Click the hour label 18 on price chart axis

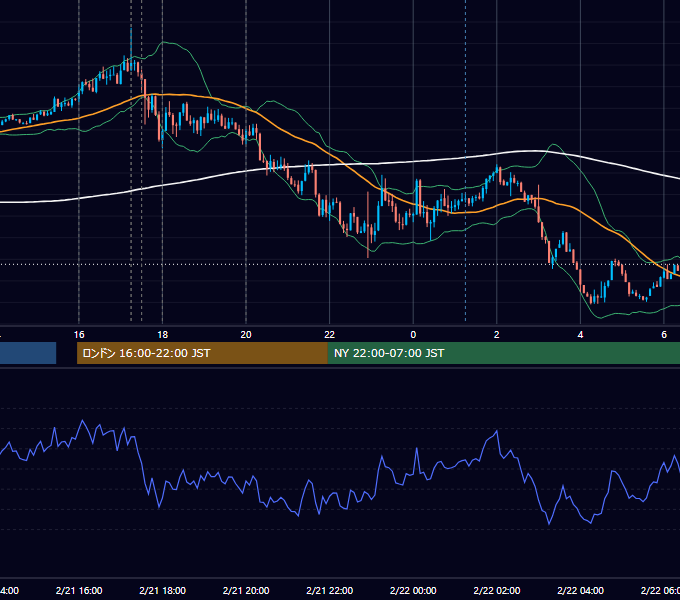(163, 335)
